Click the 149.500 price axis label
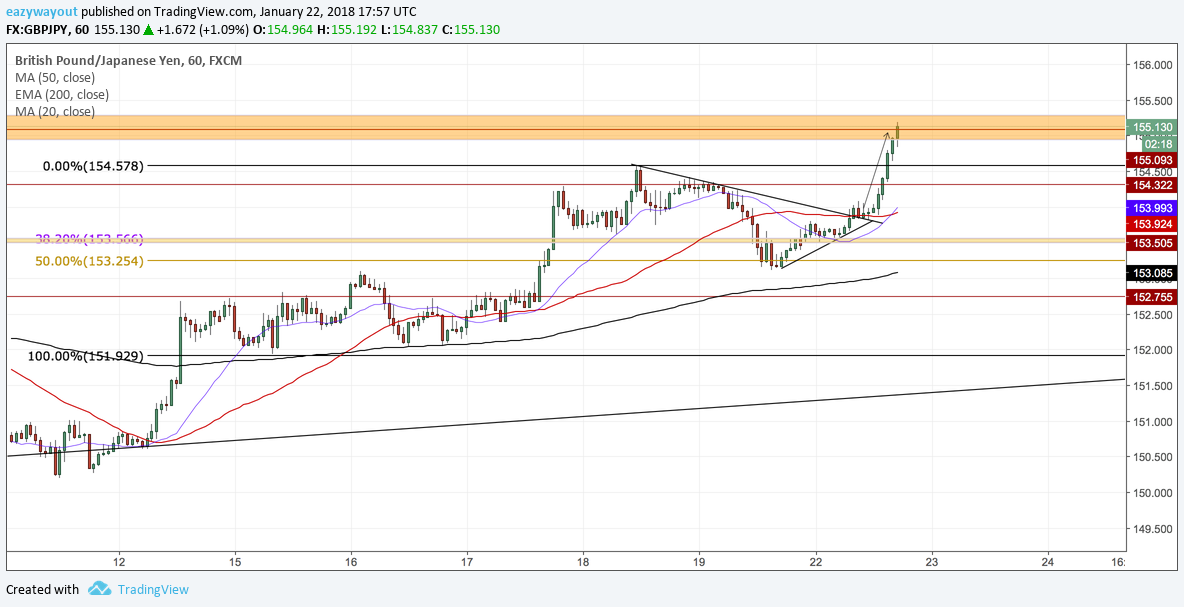This screenshot has width=1184, height=607. [1154, 528]
